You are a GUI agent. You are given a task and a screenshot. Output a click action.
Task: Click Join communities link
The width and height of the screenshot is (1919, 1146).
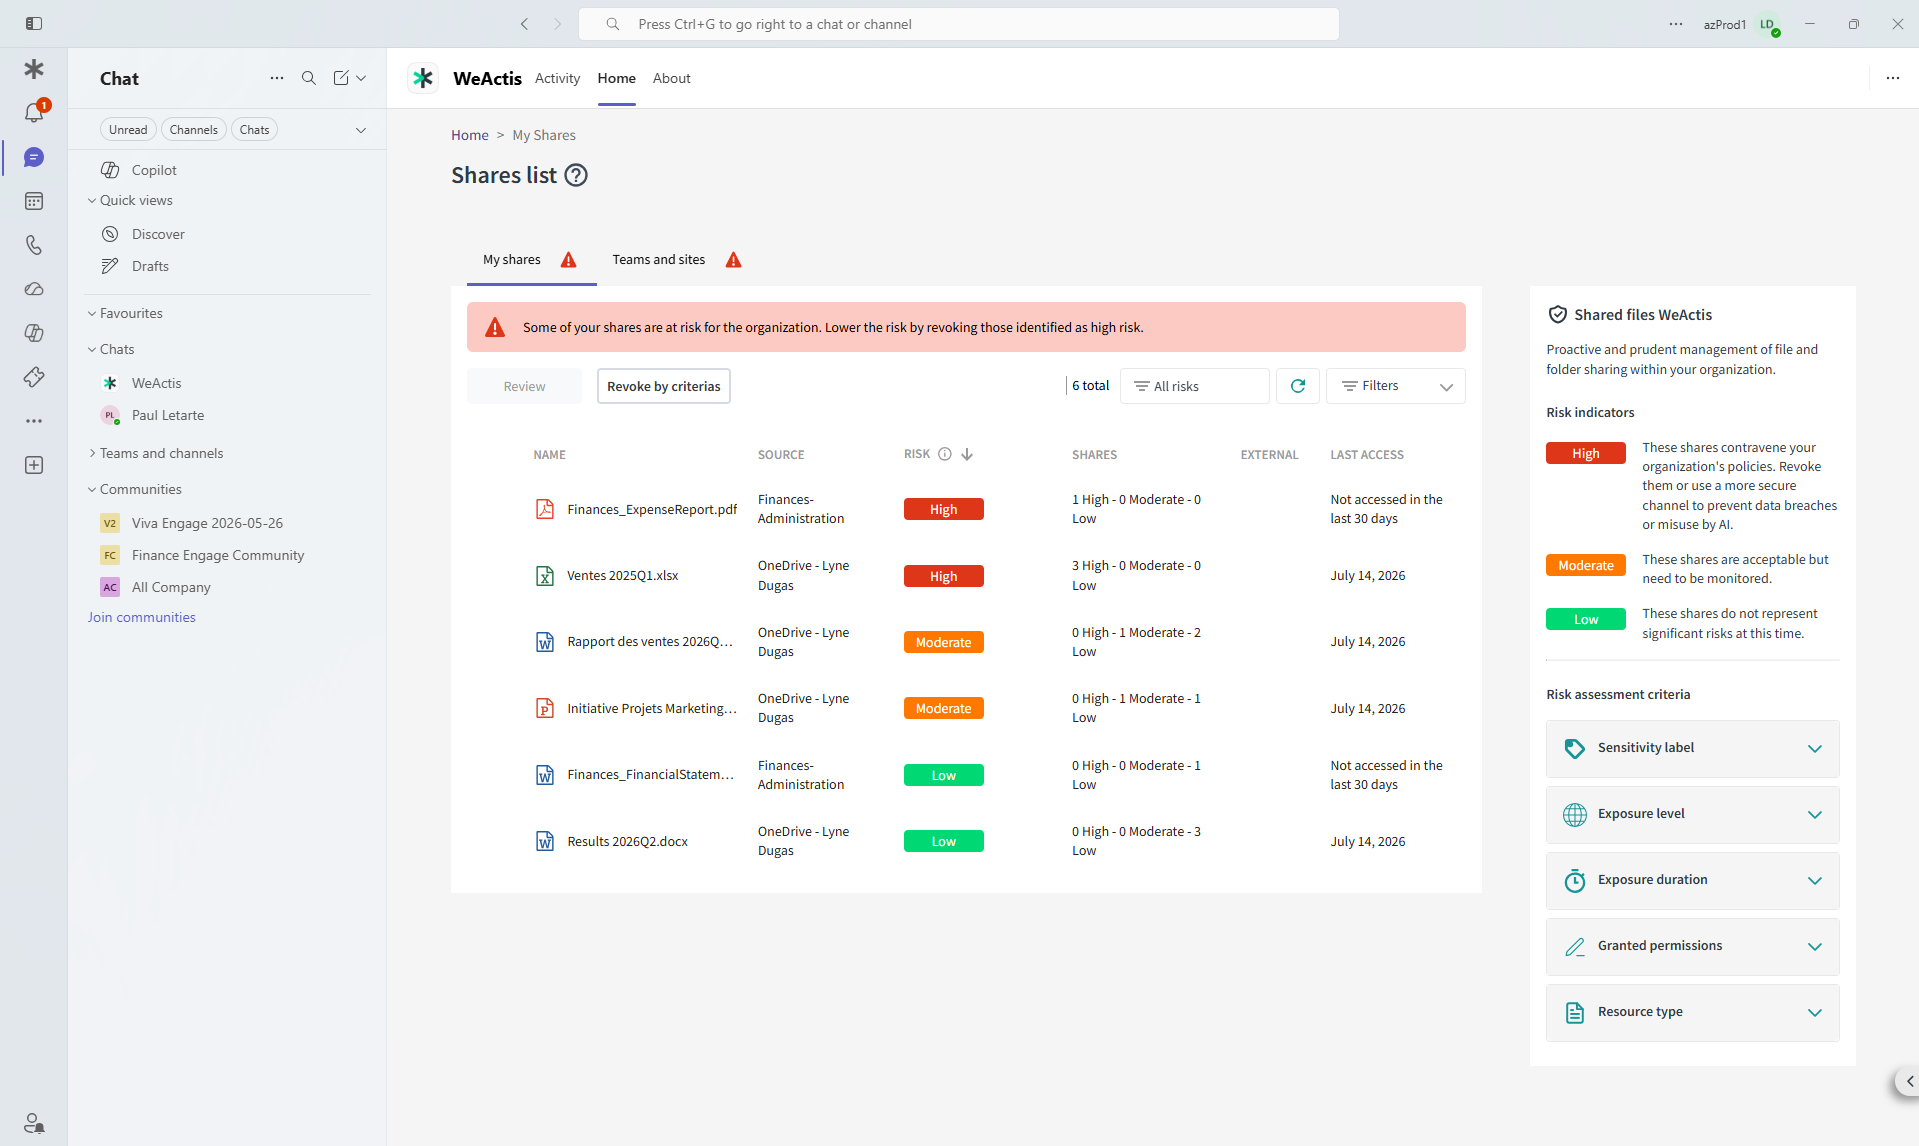tap(141, 617)
